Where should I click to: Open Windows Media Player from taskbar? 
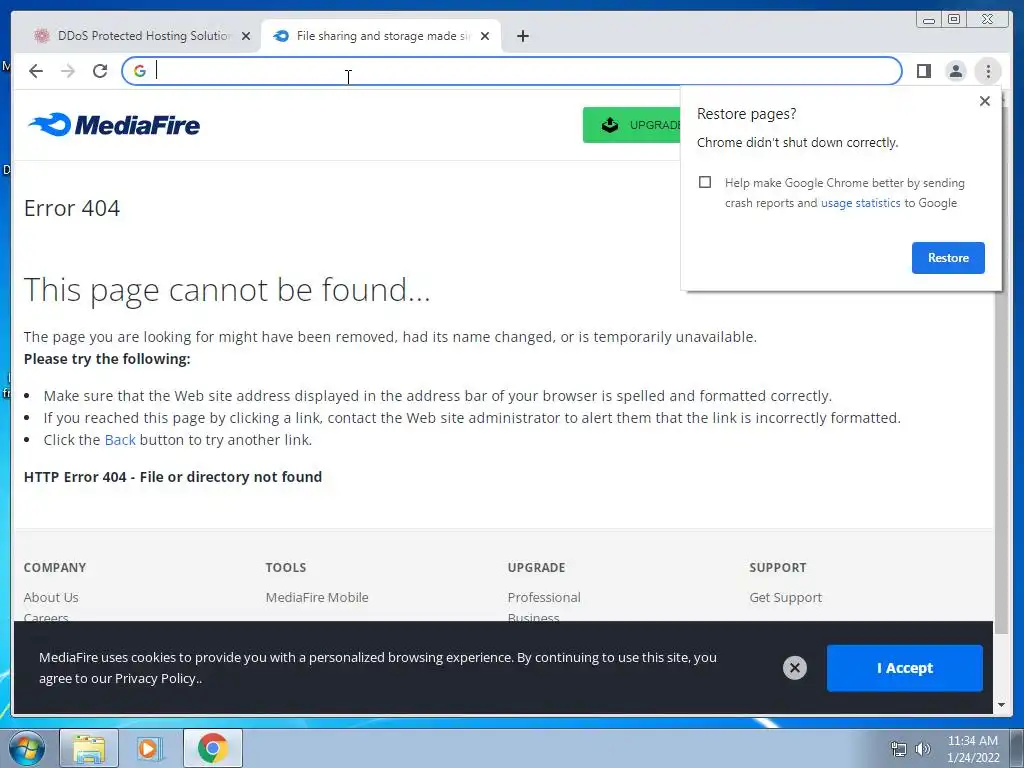point(148,748)
